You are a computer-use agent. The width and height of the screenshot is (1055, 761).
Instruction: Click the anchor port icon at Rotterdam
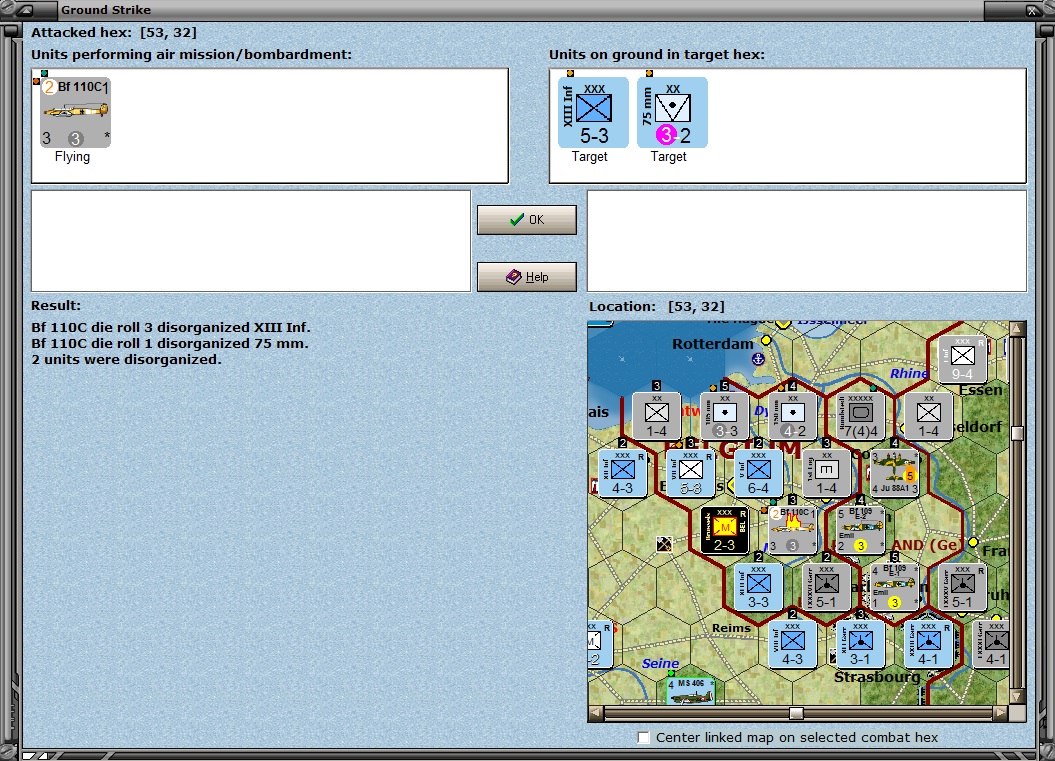coord(758,359)
